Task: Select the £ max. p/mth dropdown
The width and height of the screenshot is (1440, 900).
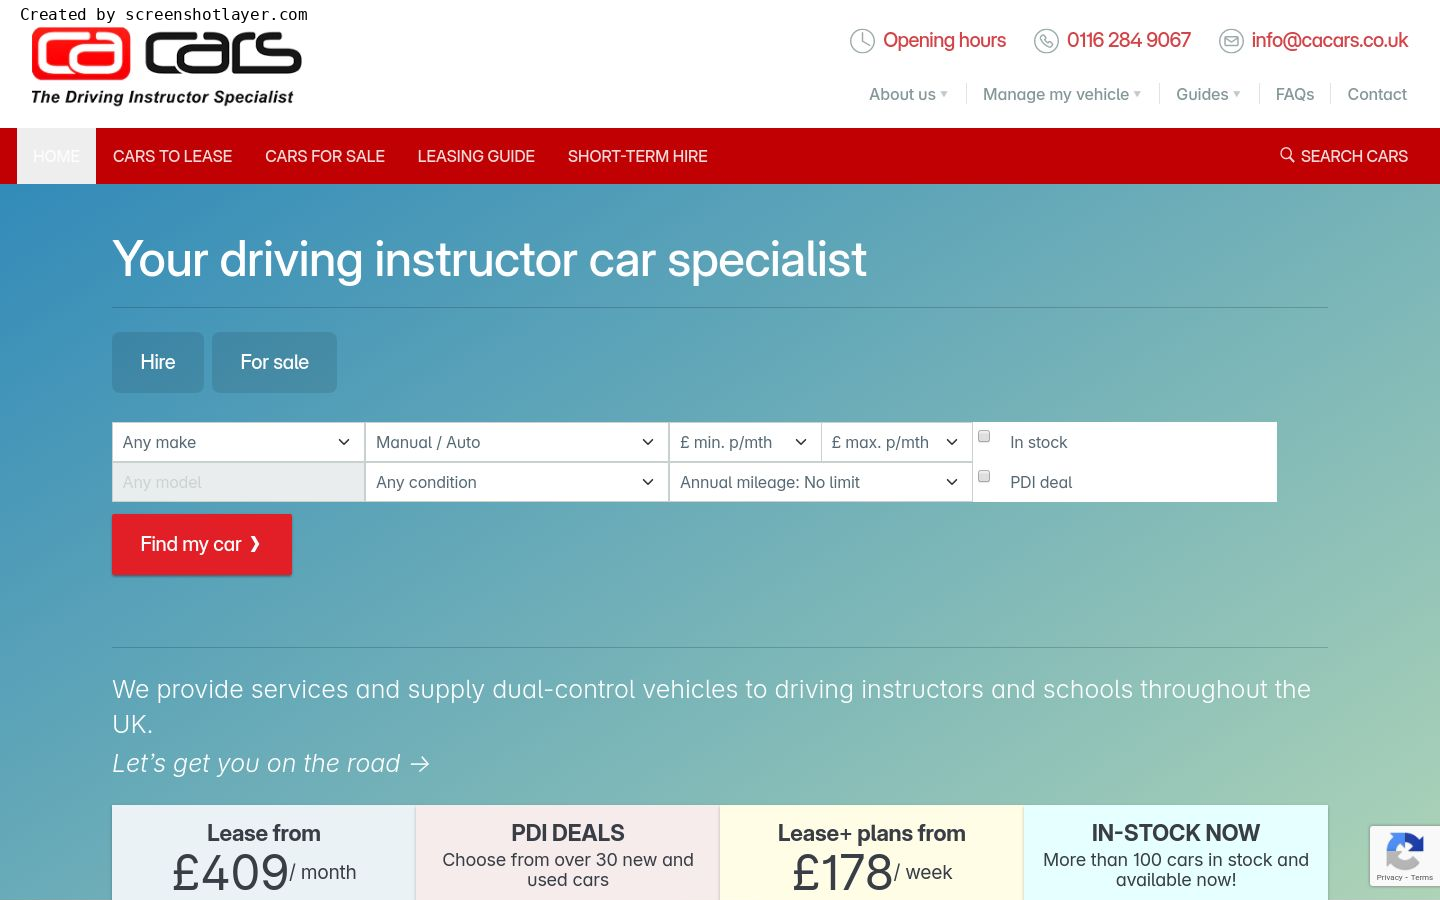Action: tap(895, 442)
